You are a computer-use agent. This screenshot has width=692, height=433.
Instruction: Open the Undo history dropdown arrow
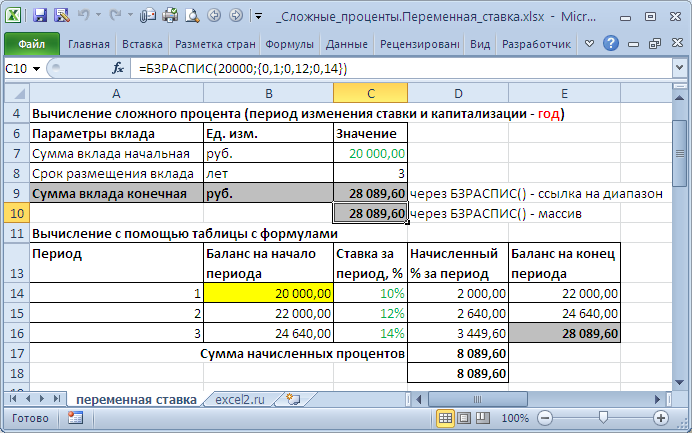98,15
